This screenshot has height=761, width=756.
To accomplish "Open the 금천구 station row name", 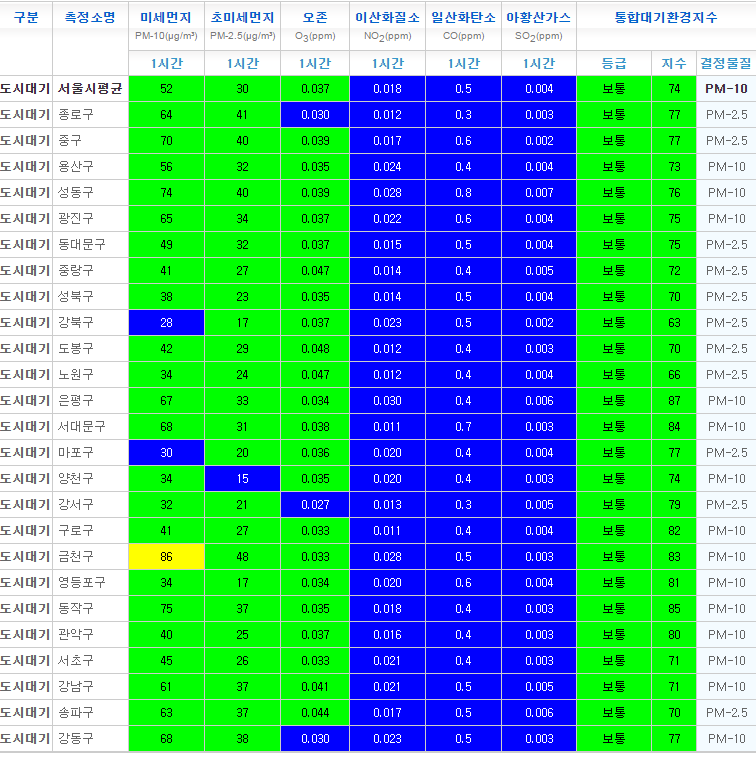I will [x=76, y=556].
